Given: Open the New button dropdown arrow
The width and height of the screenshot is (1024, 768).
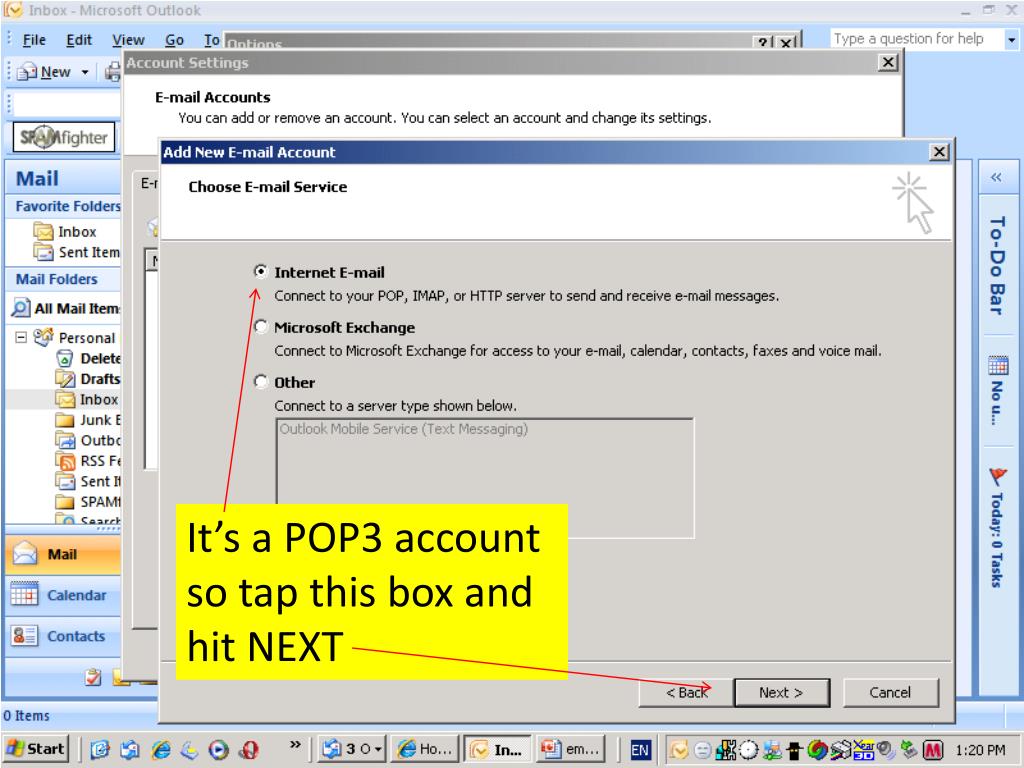Looking at the screenshot, I should tap(85, 72).
